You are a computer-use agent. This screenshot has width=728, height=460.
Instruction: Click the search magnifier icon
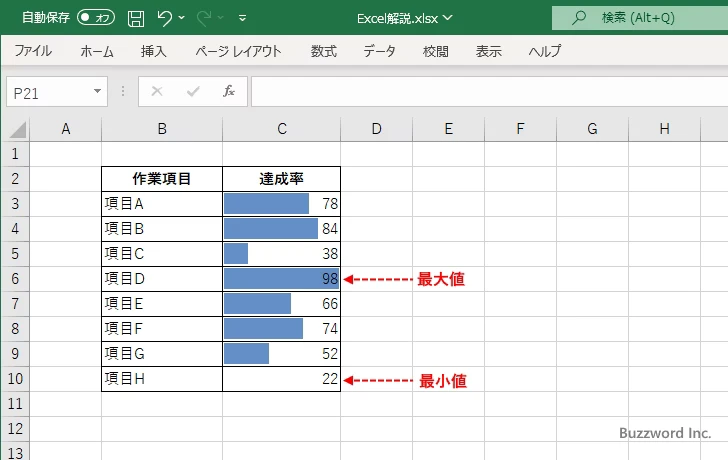[x=578, y=18]
